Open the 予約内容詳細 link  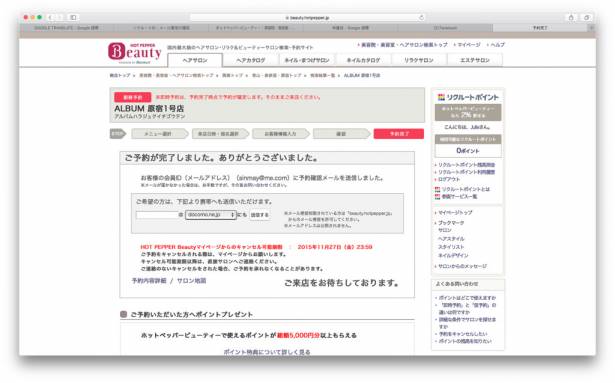pyautogui.click(x=149, y=281)
